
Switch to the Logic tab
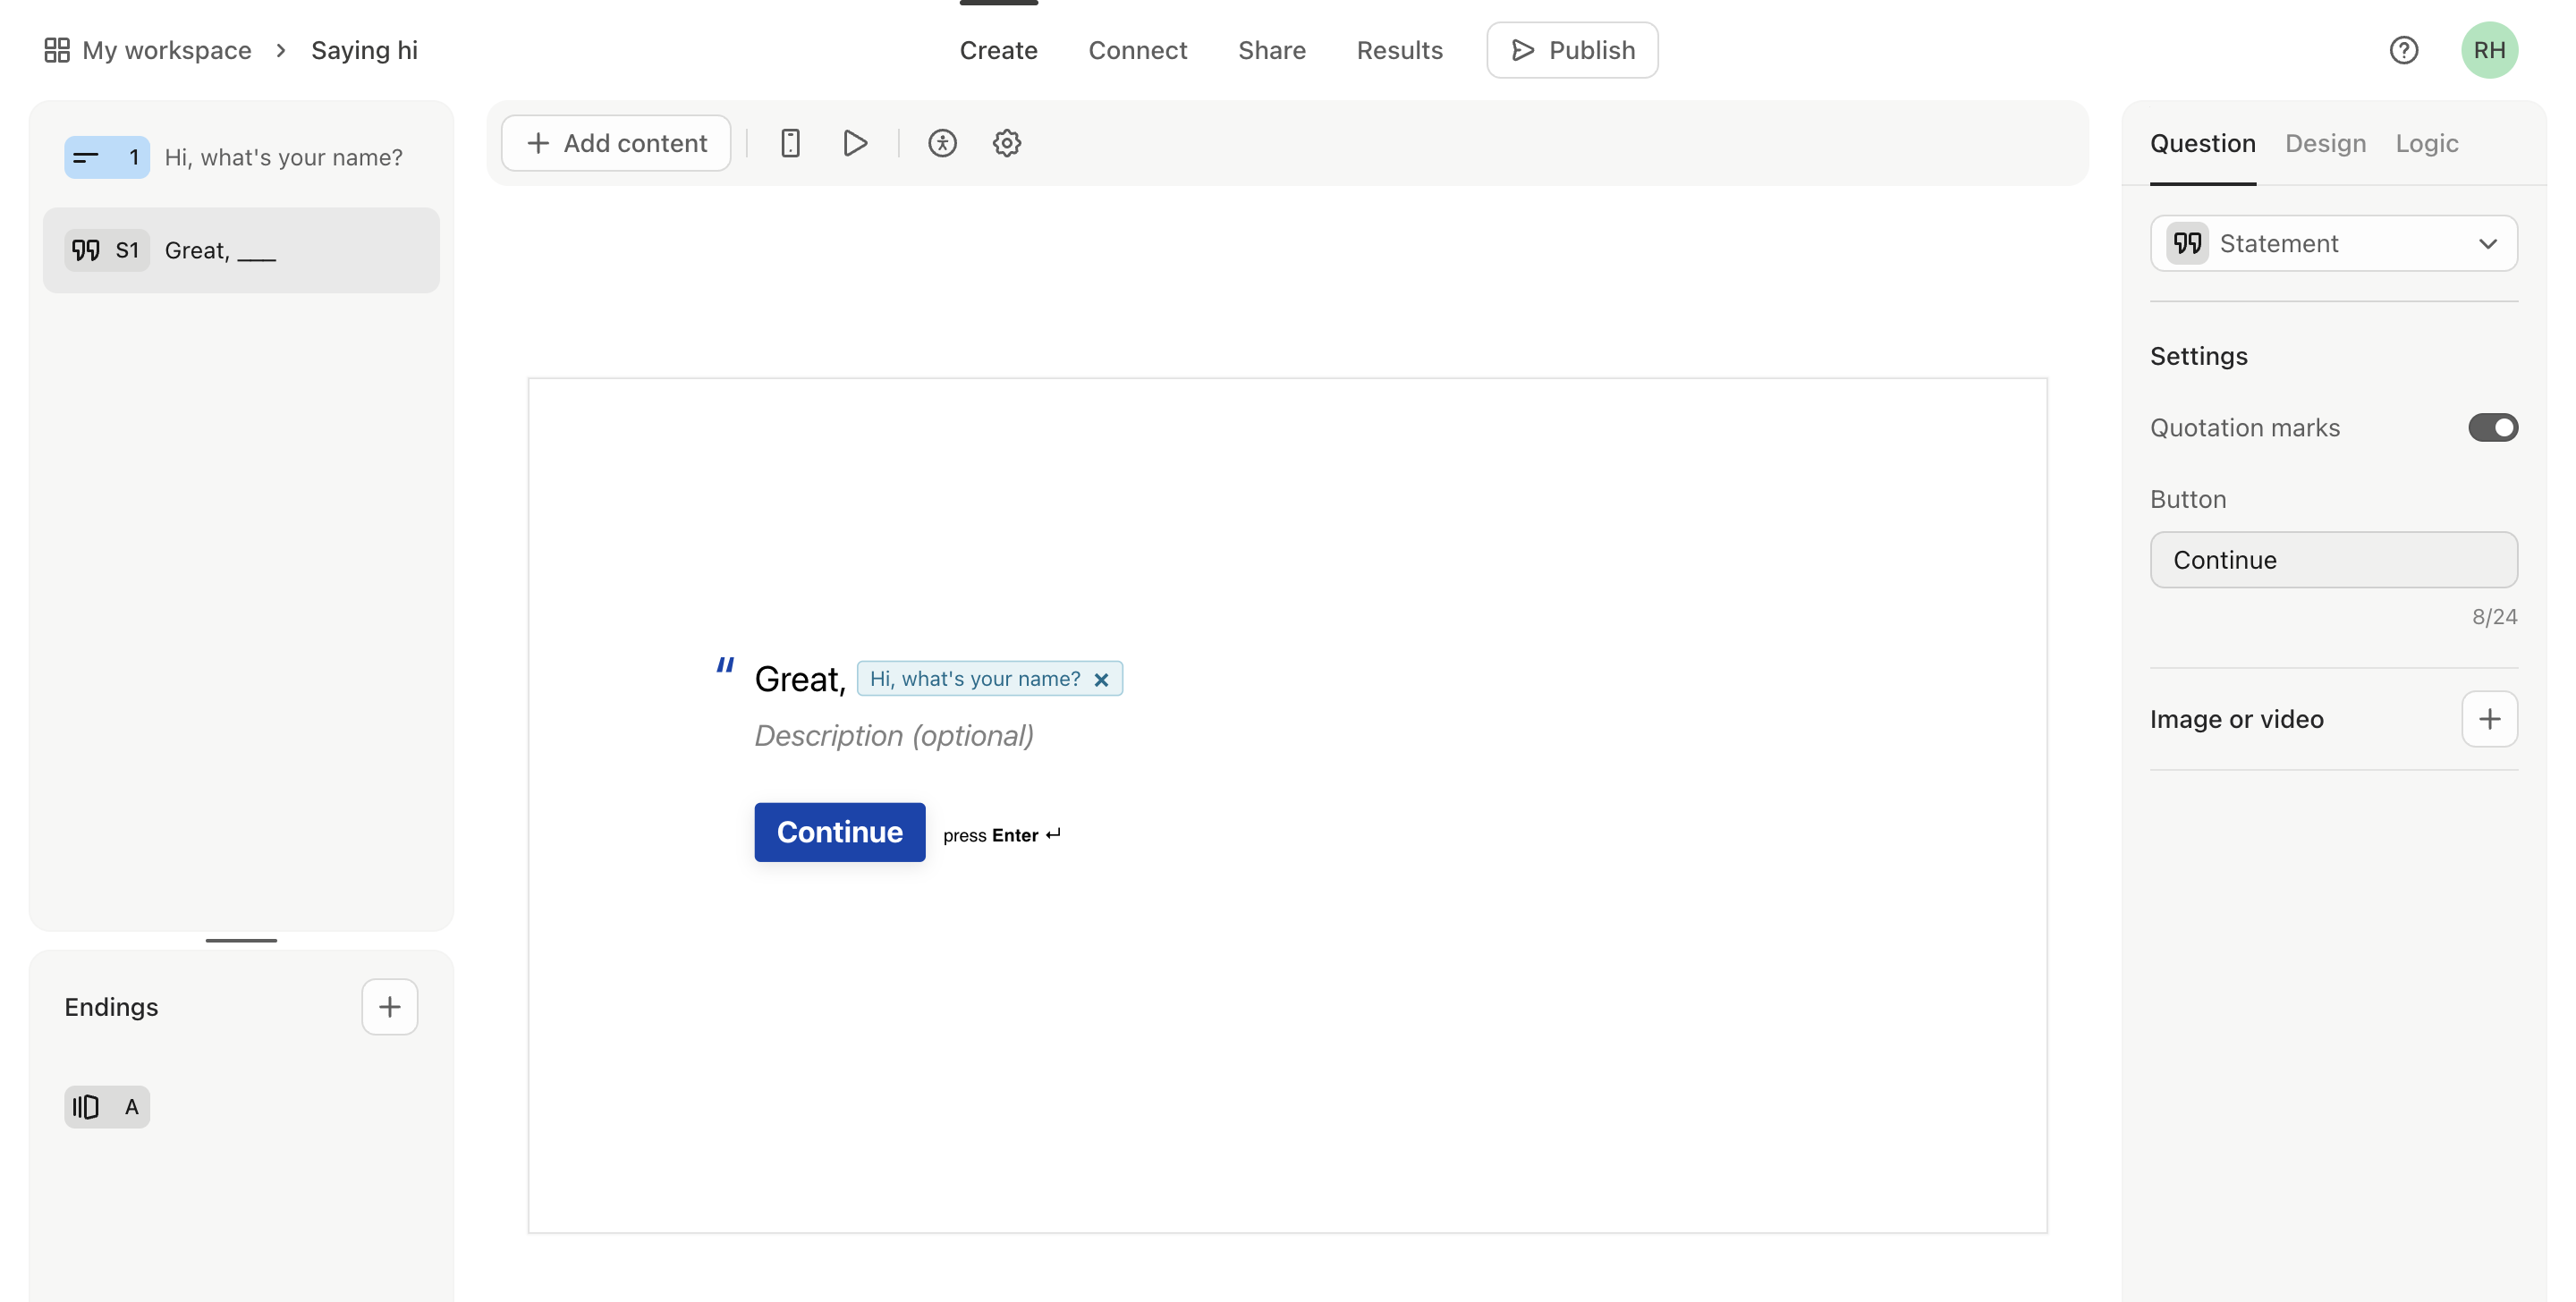[2428, 141]
